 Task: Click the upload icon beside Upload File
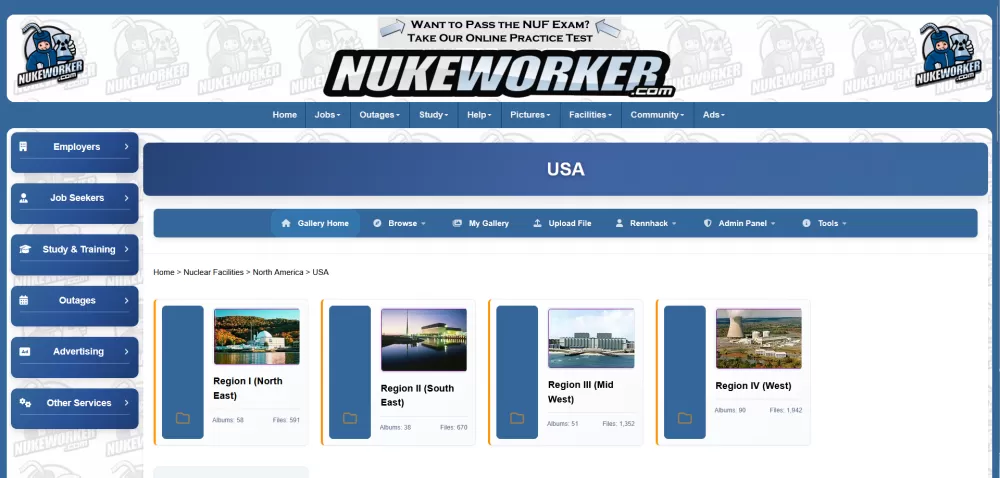click(x=537, y=223)
